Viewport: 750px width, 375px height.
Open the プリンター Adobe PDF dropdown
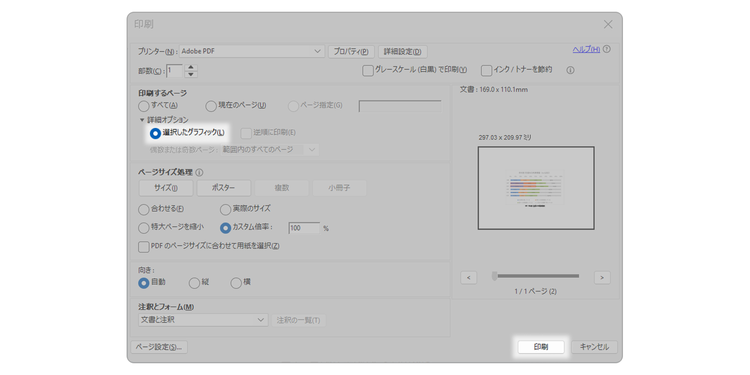tap(252, 51)
